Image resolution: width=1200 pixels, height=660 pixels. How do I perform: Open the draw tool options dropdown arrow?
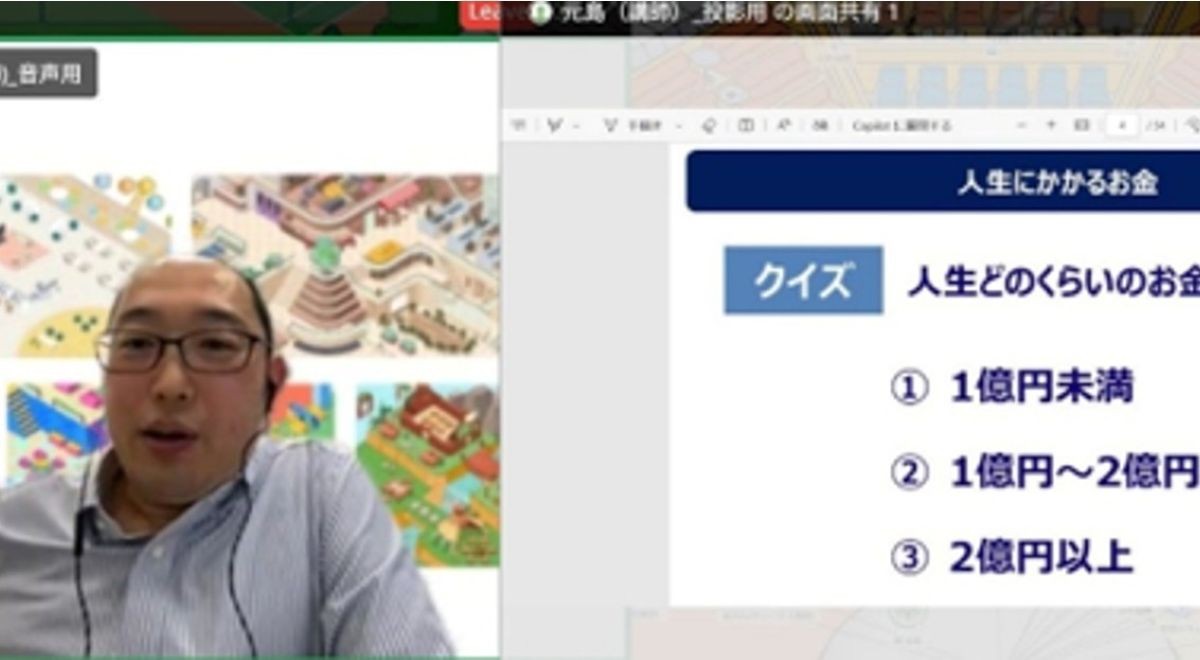pos(679,127)
